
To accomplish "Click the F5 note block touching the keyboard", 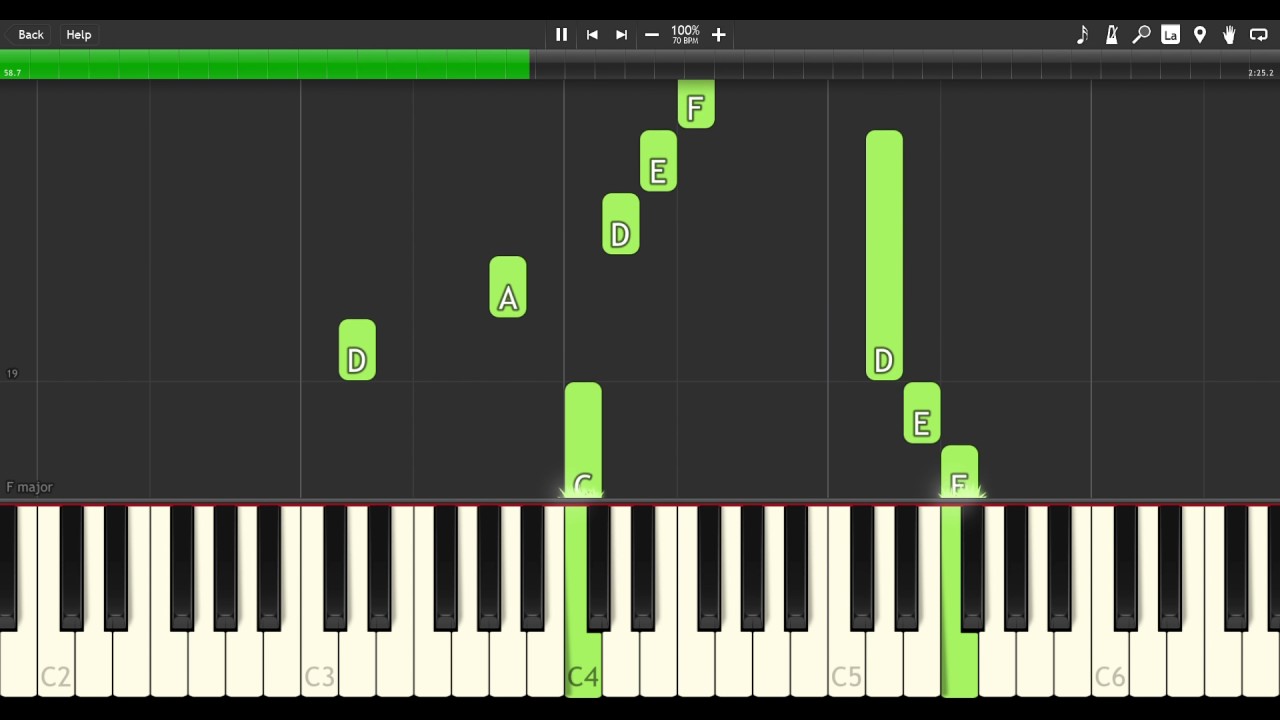I will click(959, 472).
